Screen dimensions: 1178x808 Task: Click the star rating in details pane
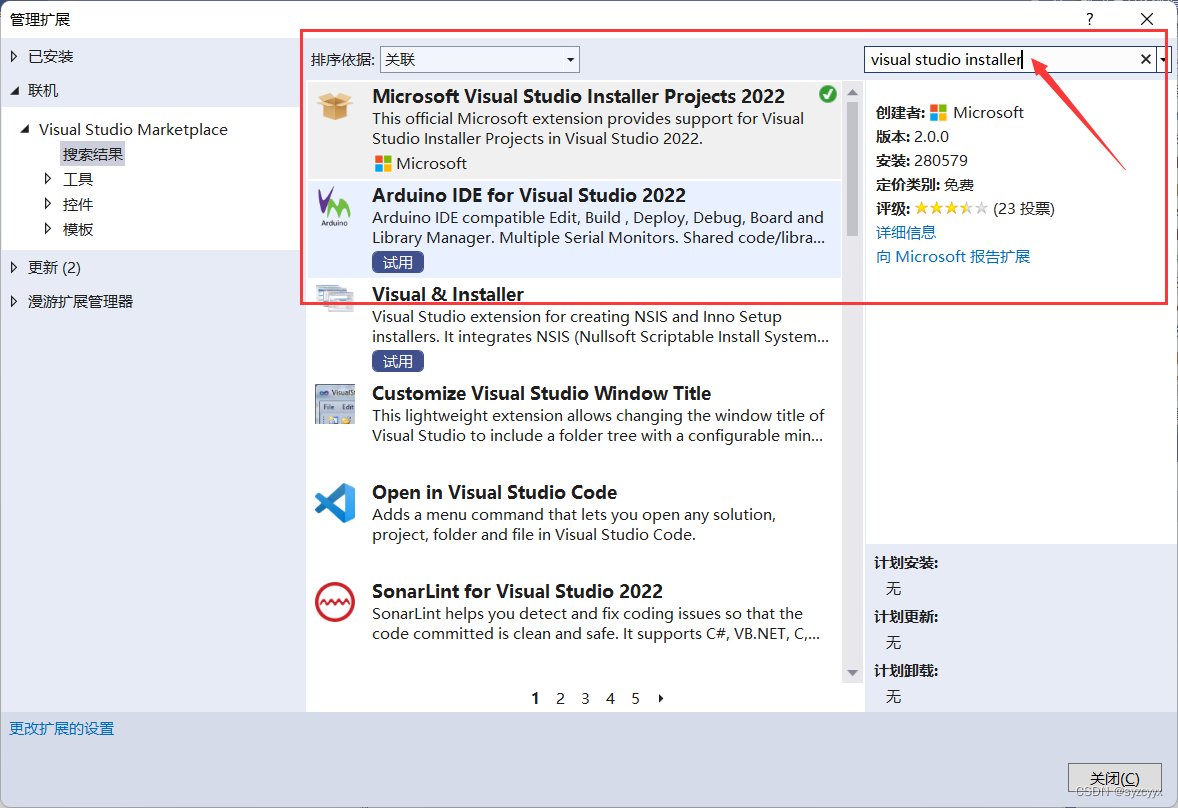pyautogui.click(x=950, y=208)
